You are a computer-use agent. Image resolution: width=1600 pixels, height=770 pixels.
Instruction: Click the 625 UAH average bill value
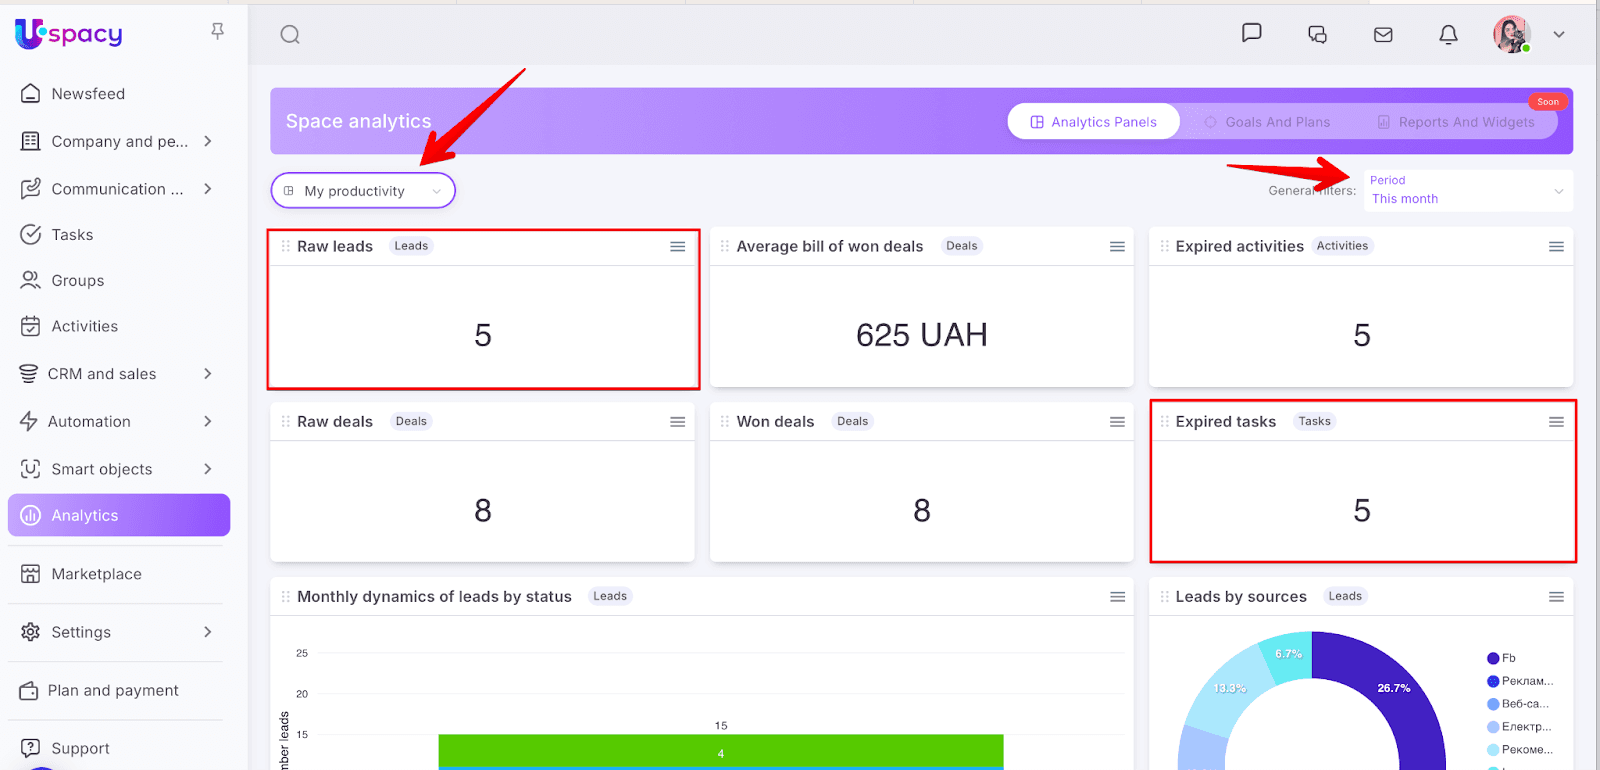pyautogui.click(x=922, y=335)
